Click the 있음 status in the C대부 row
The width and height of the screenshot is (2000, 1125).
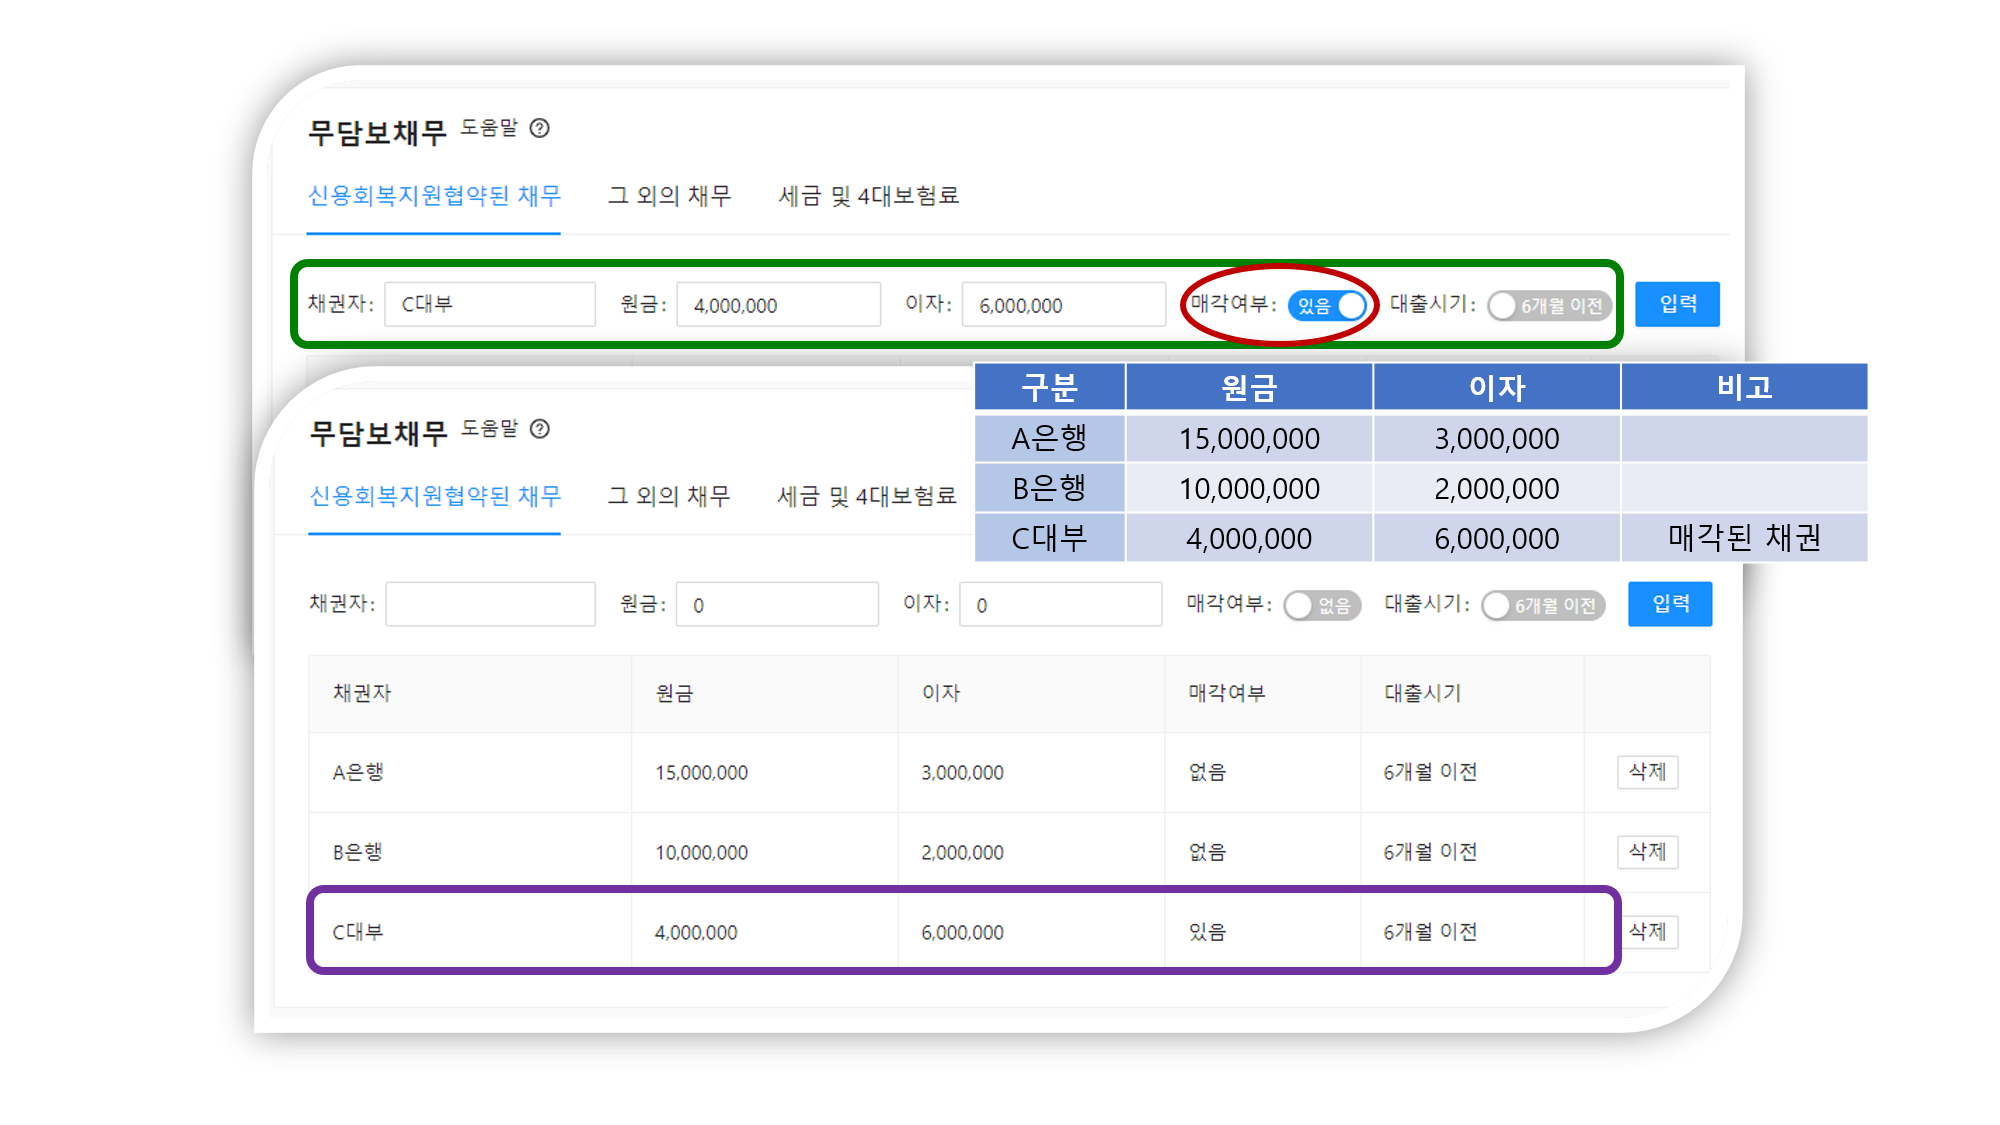click(x=1207, y=932)
